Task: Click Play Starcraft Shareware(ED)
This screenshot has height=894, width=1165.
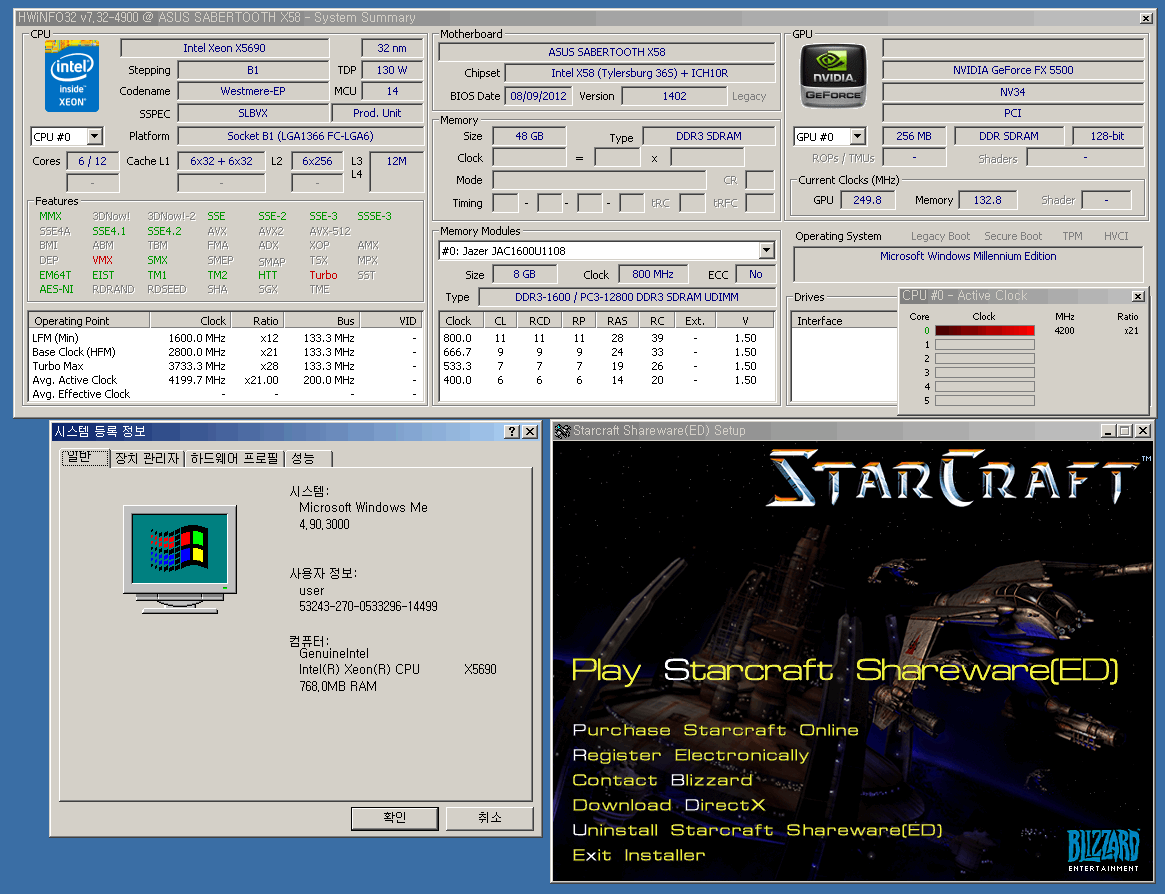Action: (x=845, y=670)
